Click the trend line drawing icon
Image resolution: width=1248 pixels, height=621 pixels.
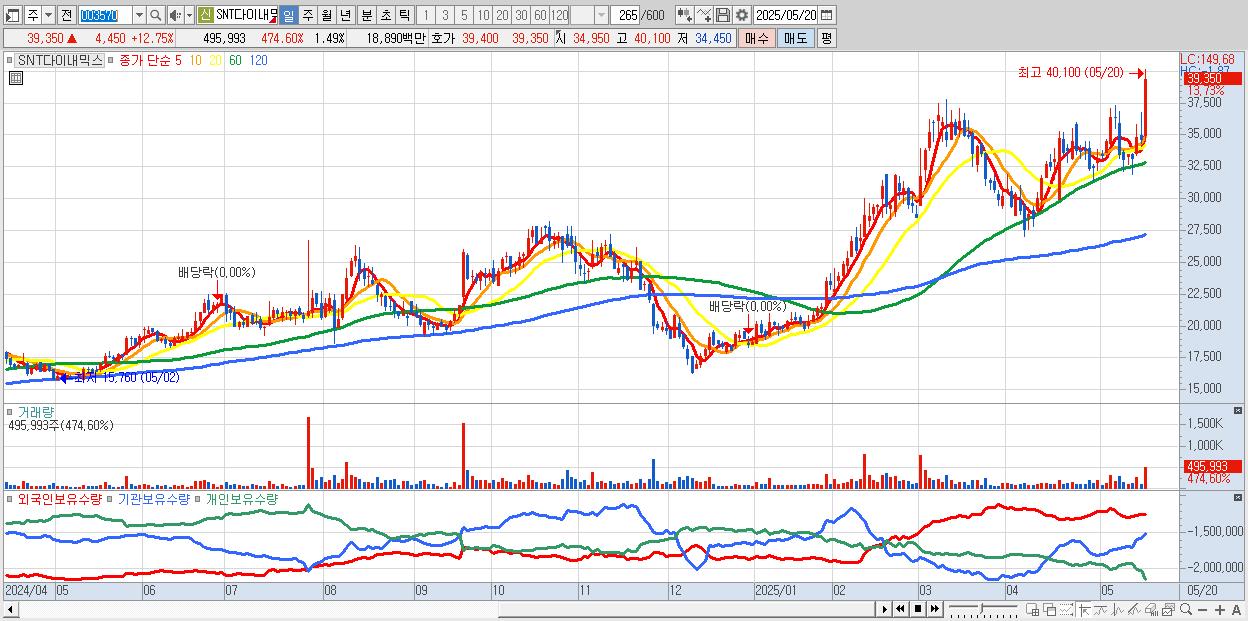1101,609
